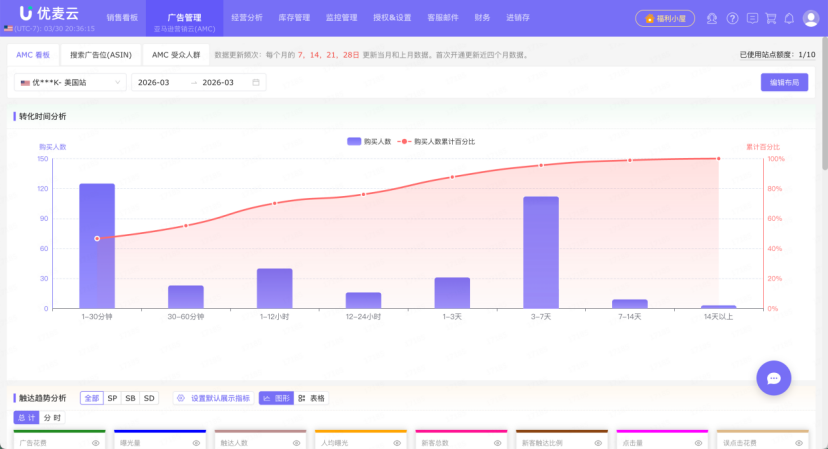This screenshot has height=449, width=828.
Task: Open the floating chat bubble button
Action: [x=773, y=377]
